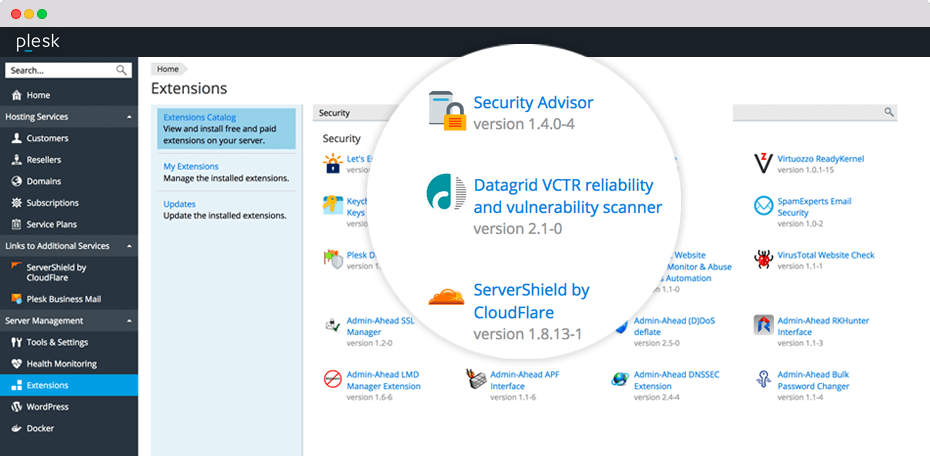Image resolution: width=930 pixels, height=456 pixels.
Task: Click the extensions search magnifier icon
Action: click(x=888, y=113)
